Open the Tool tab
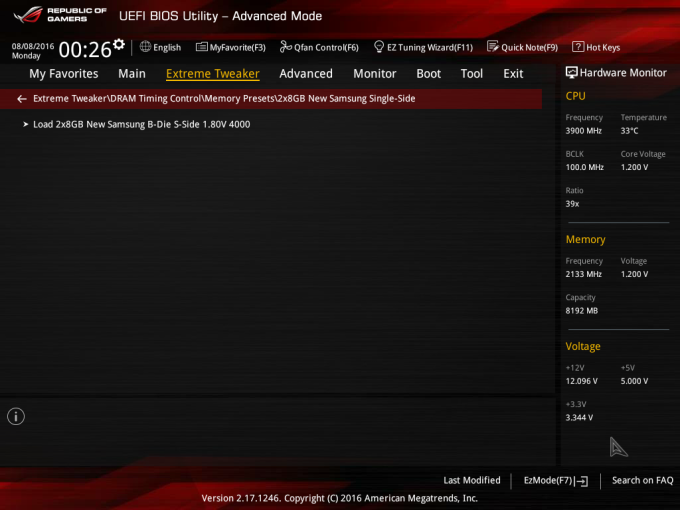 (472, 74)
